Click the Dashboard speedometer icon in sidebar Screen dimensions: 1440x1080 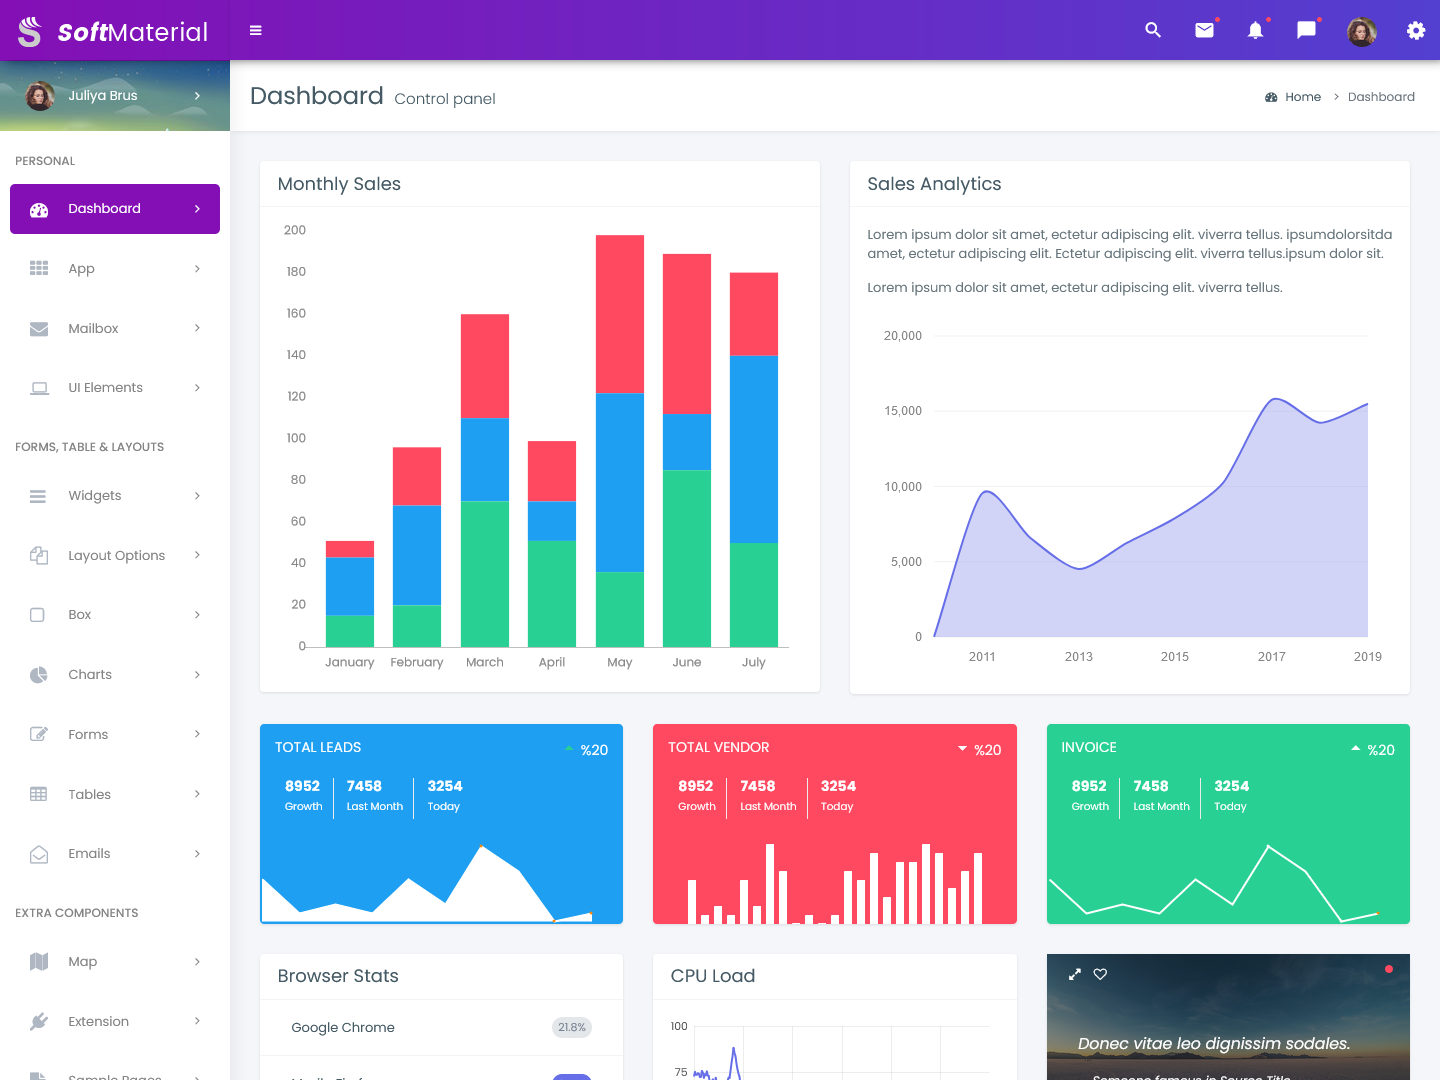click(39, 210)
